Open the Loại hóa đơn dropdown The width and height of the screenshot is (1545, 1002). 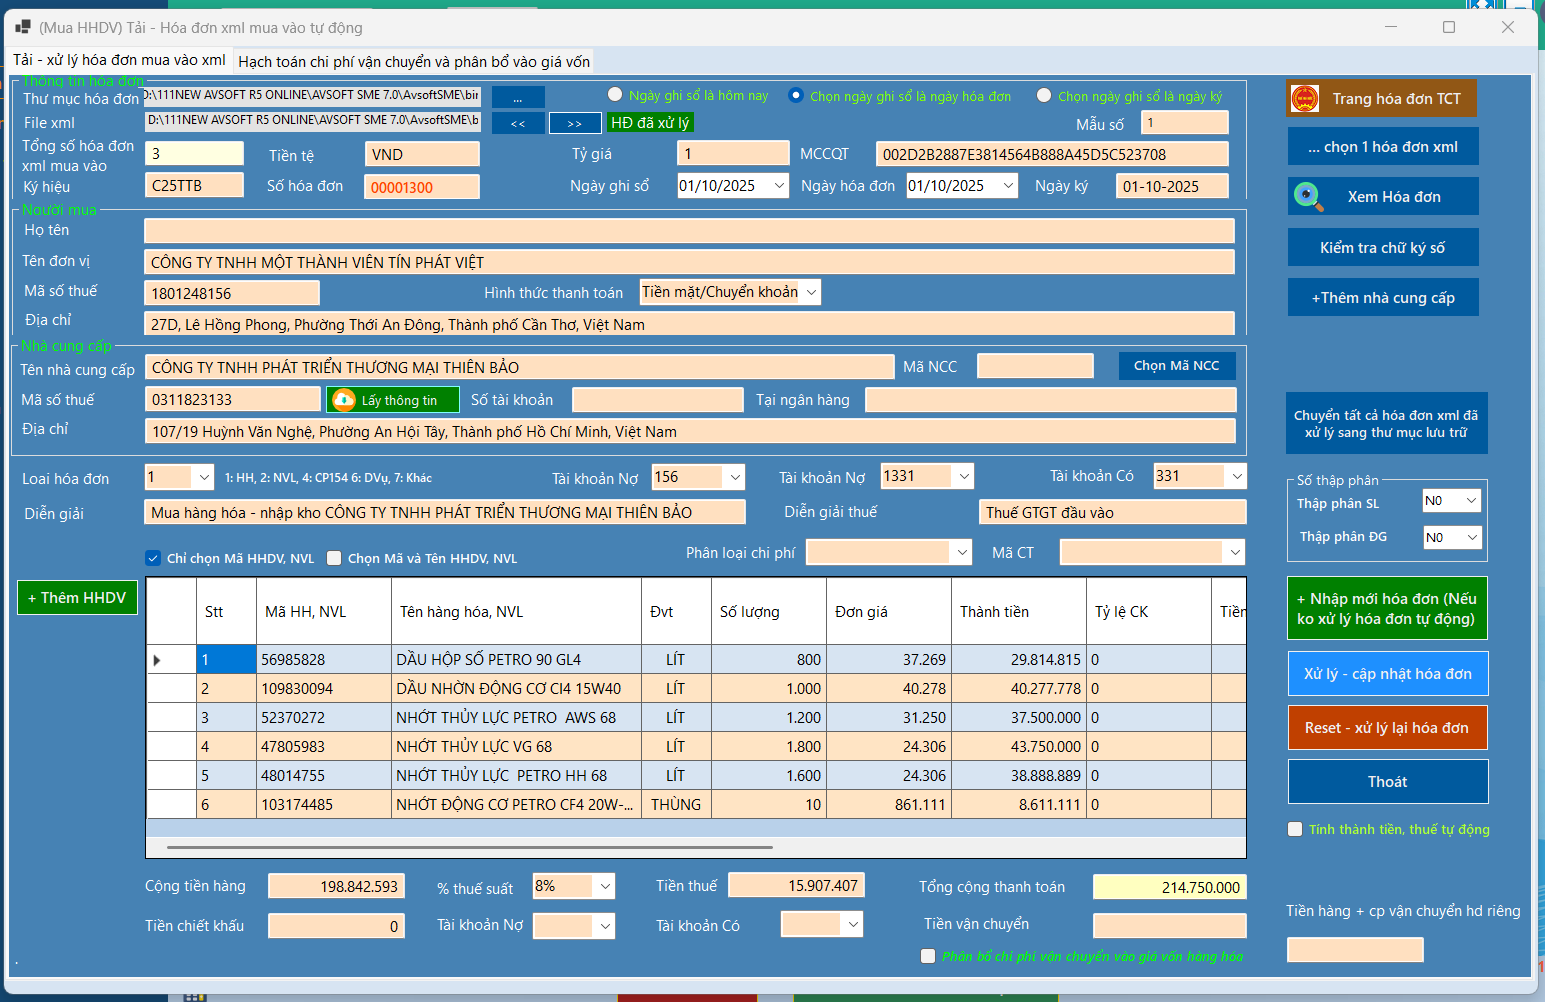204,478
